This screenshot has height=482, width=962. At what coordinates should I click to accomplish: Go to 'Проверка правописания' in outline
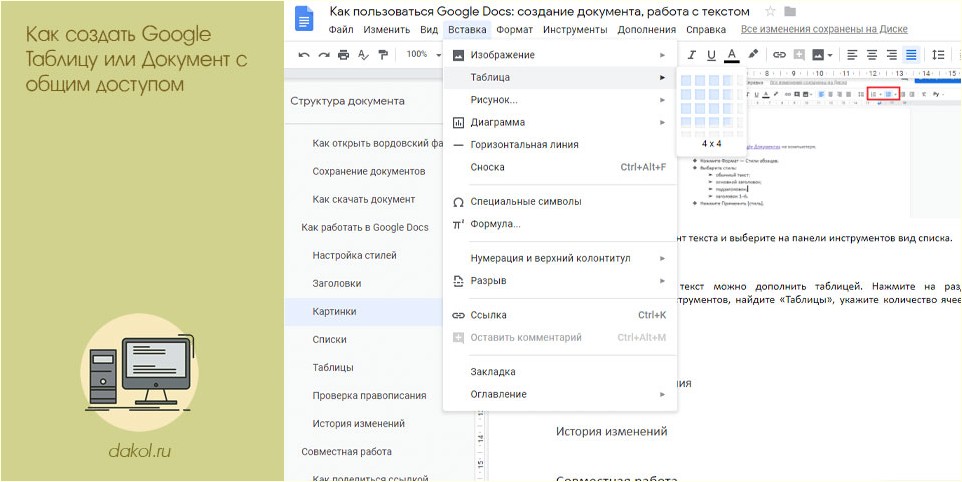[369, 396]
